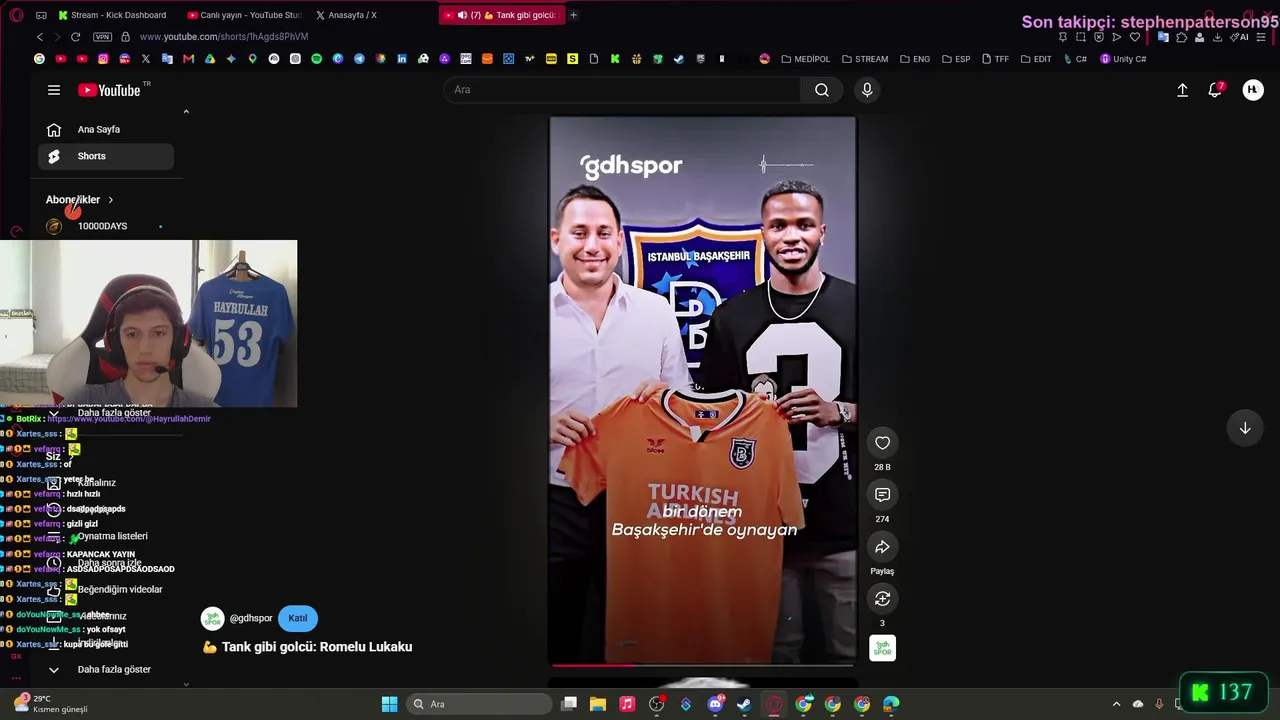The width and height of the screenshot is (1280, 720).
Task: Open the Gmail bookmark icon
Action: 188,59
